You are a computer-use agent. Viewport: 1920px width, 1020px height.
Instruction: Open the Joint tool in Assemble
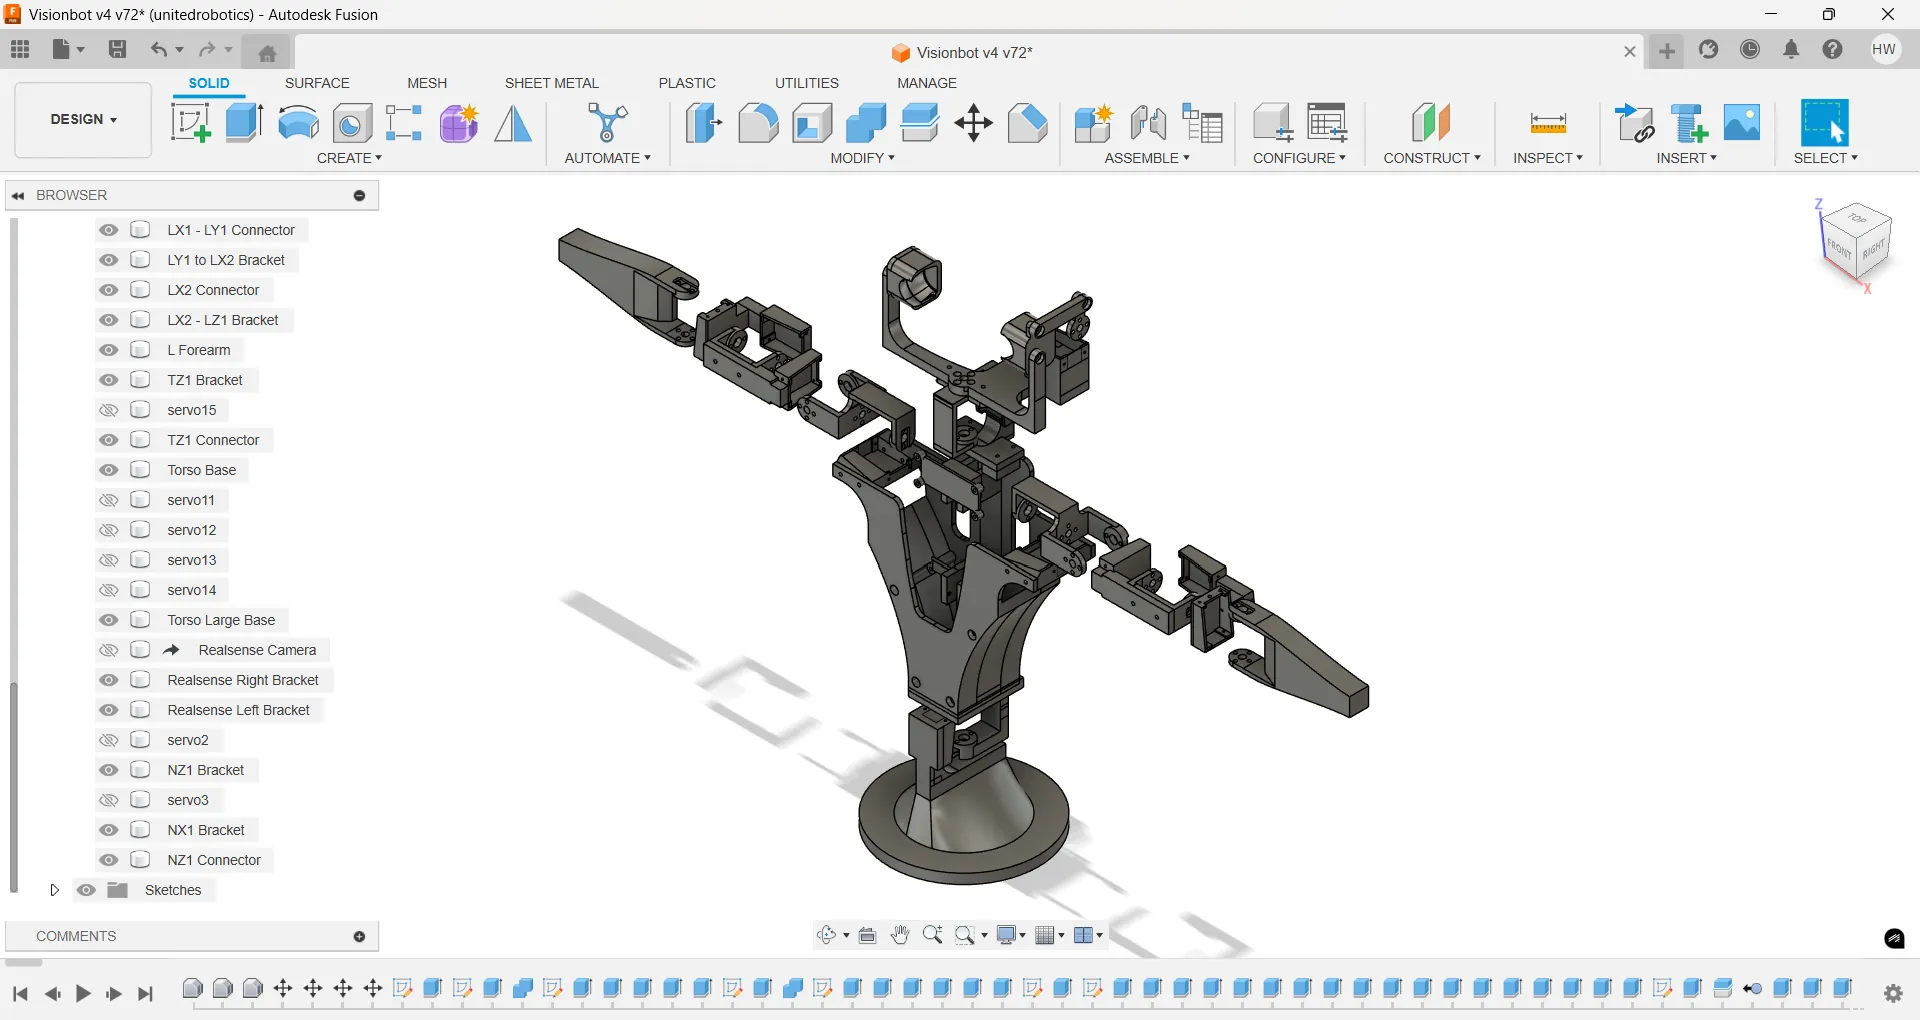point(1148,123)
